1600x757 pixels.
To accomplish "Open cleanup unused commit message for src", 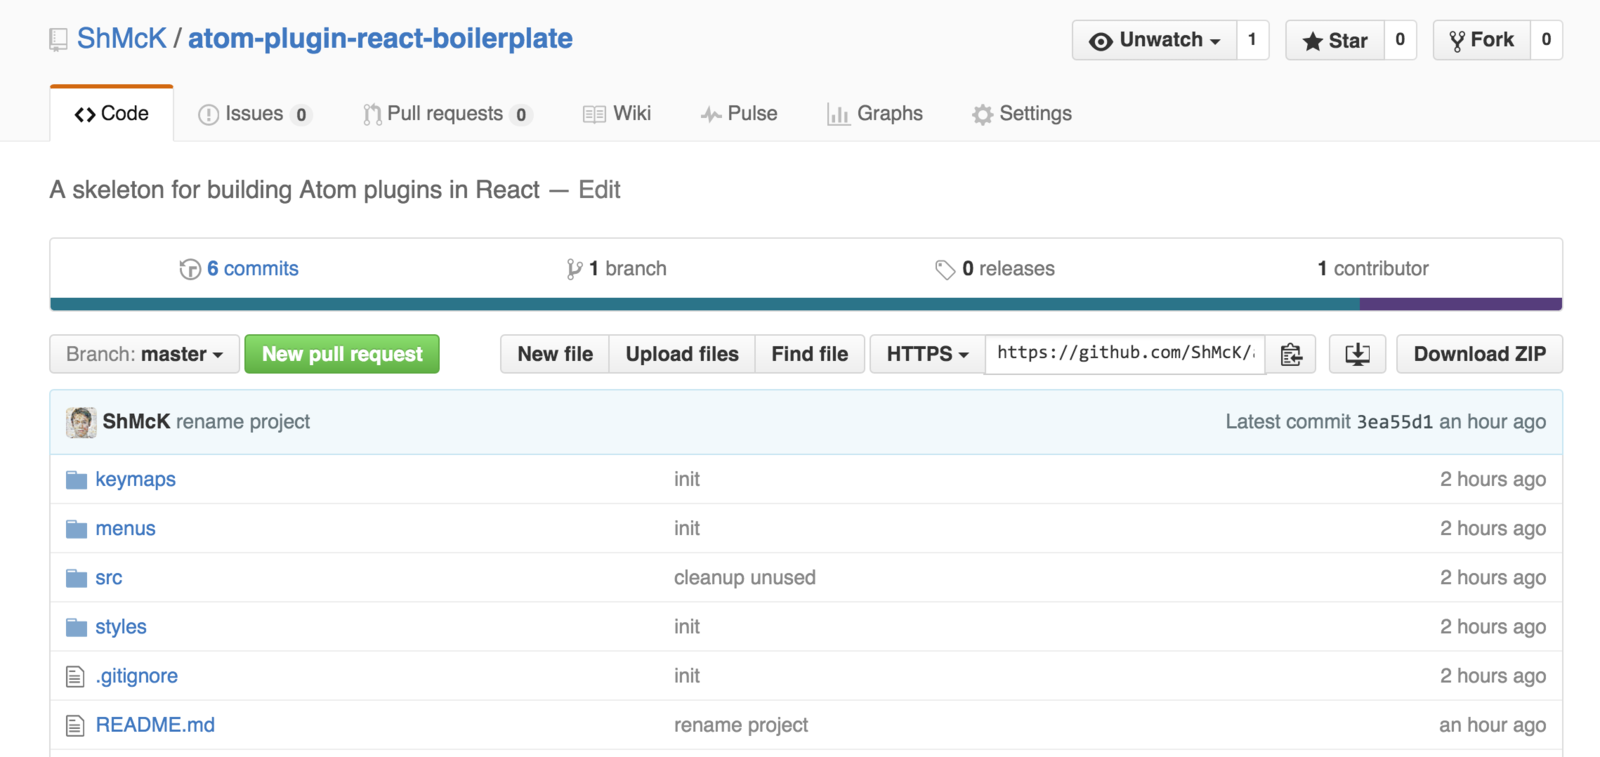I will (745, 578).
